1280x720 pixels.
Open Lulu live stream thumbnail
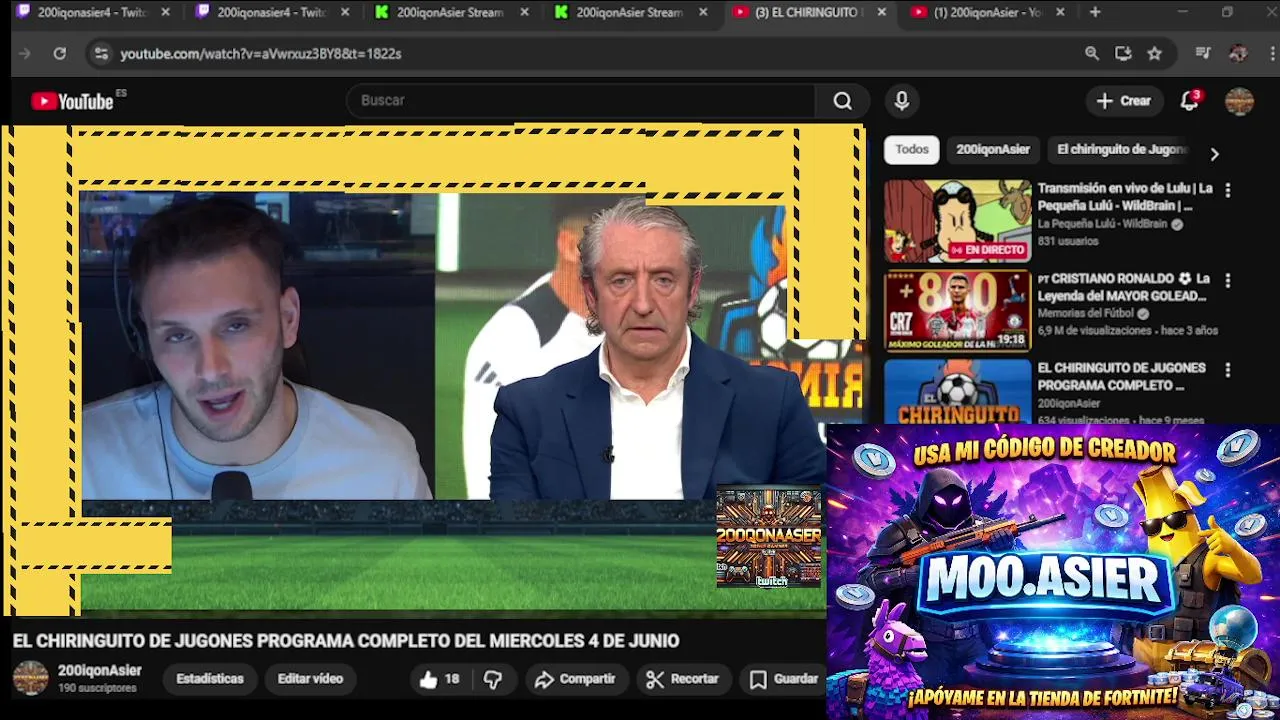(957, 221)
